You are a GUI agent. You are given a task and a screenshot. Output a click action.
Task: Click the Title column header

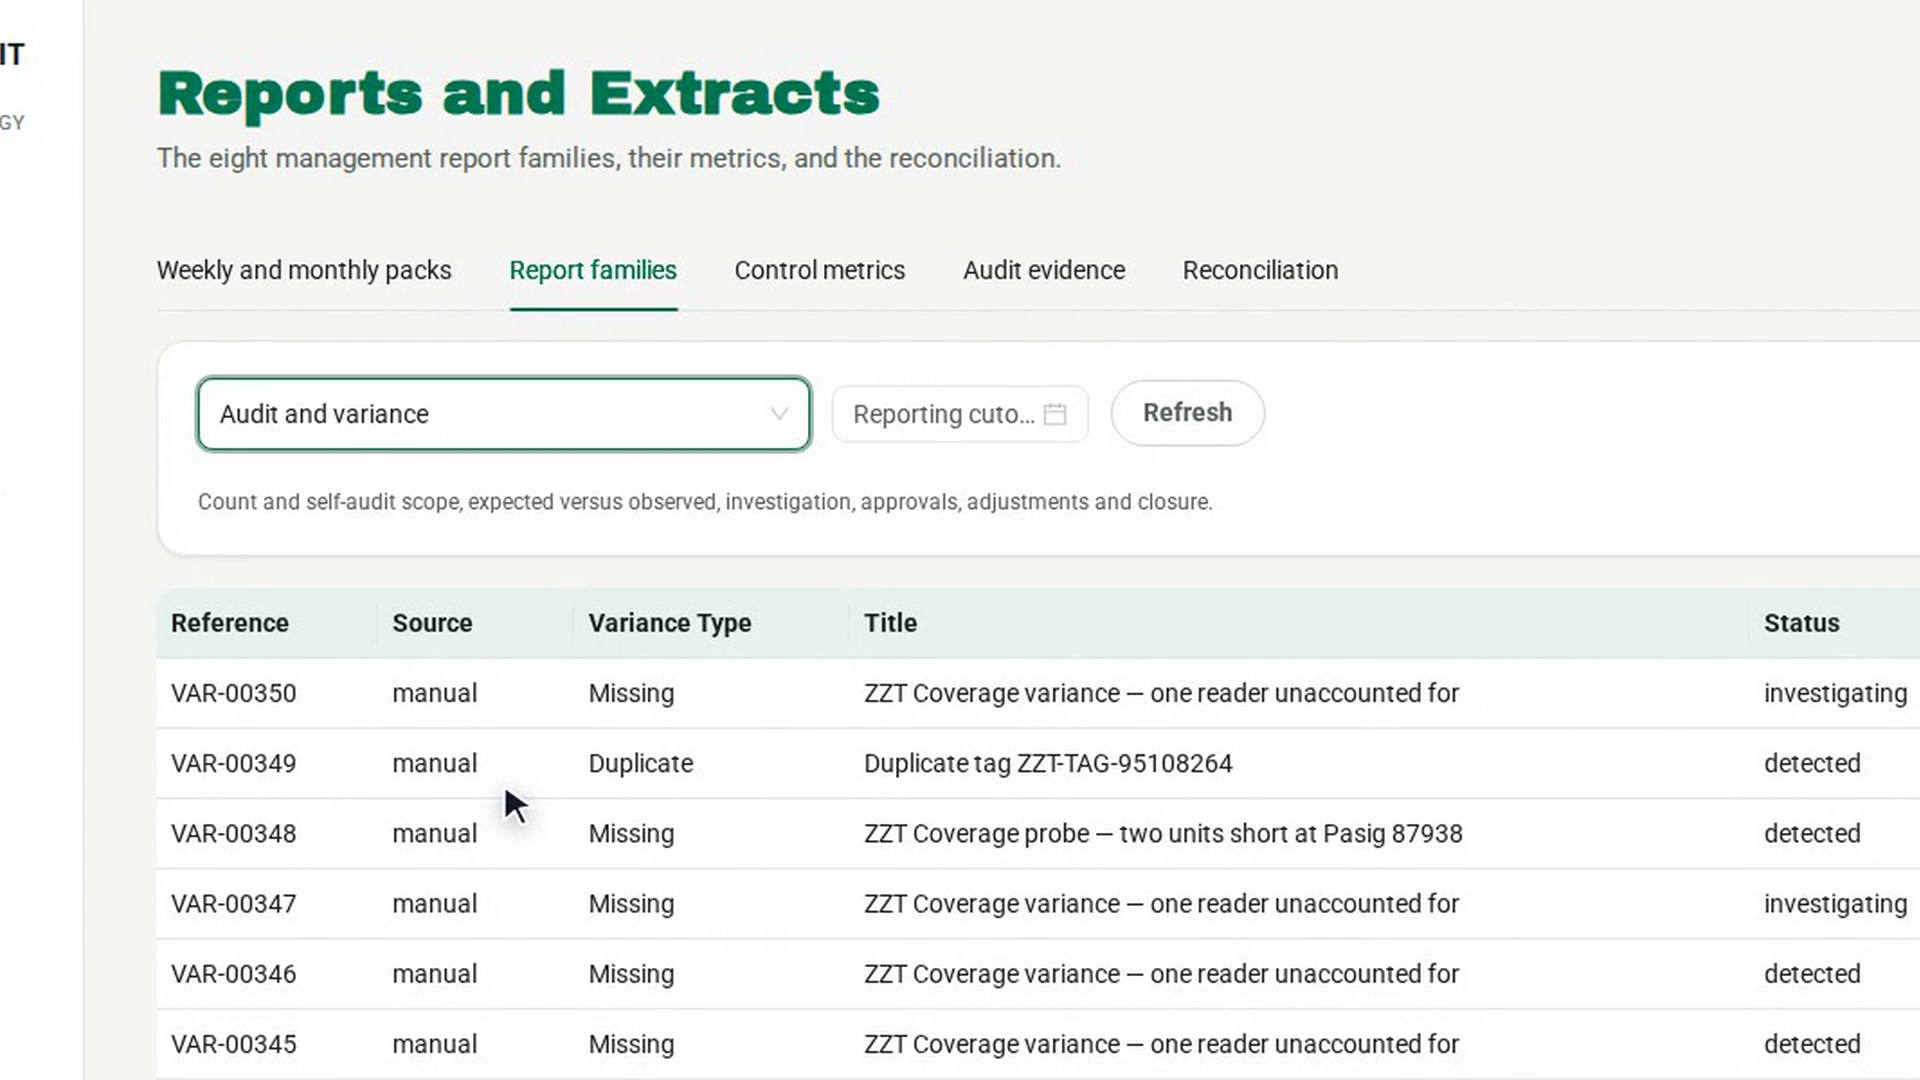pos(890,623)
